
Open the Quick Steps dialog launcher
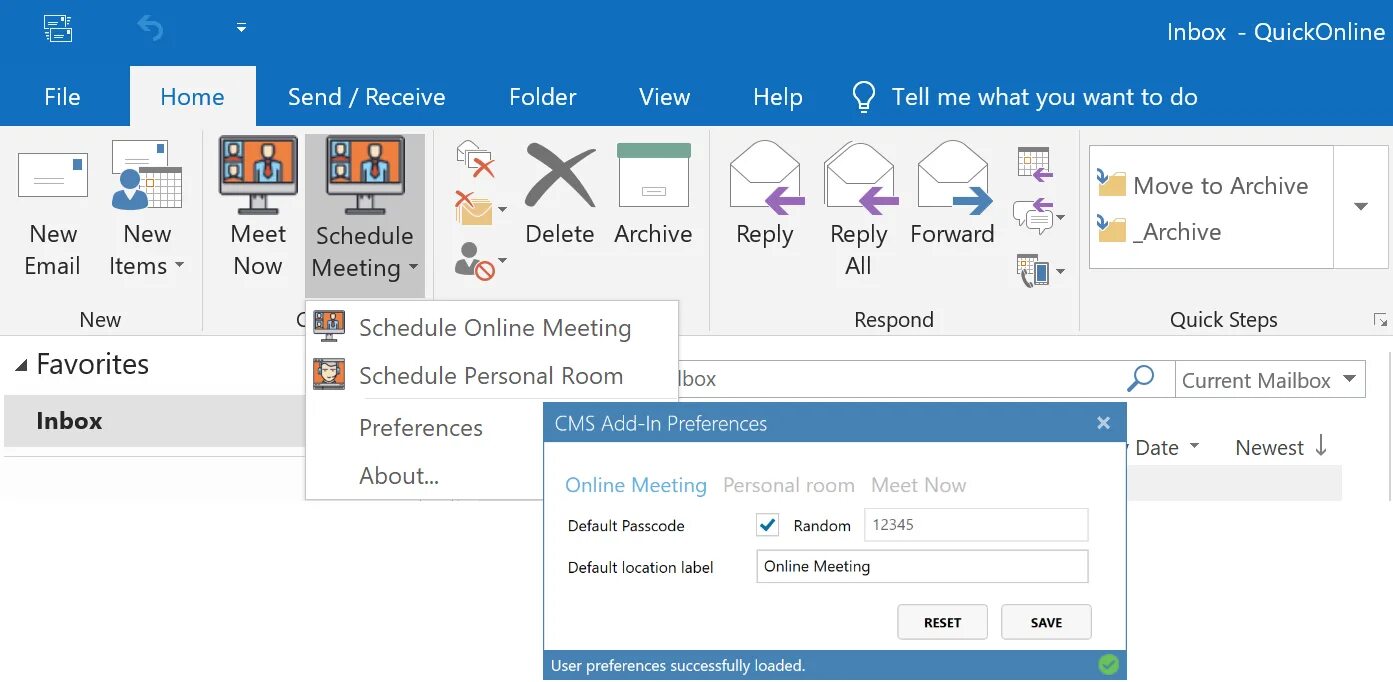[x=1380, y=321]
